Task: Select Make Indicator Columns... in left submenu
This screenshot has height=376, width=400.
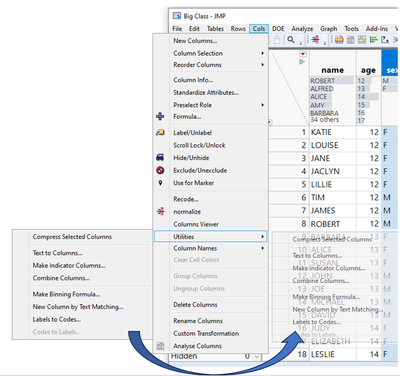Action: [x=69, y=265]
